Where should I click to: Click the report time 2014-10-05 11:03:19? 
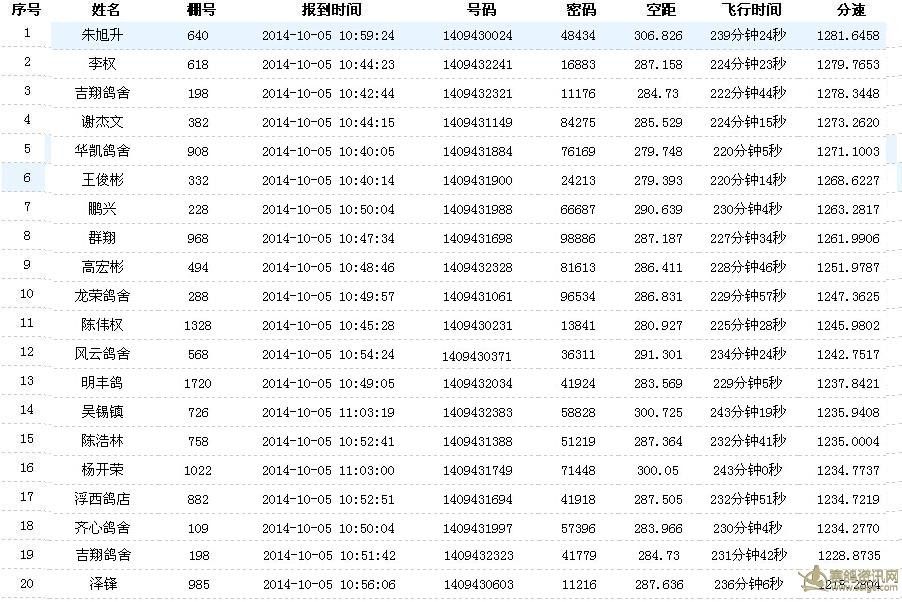pyautogui.click(x=328, y=412)
